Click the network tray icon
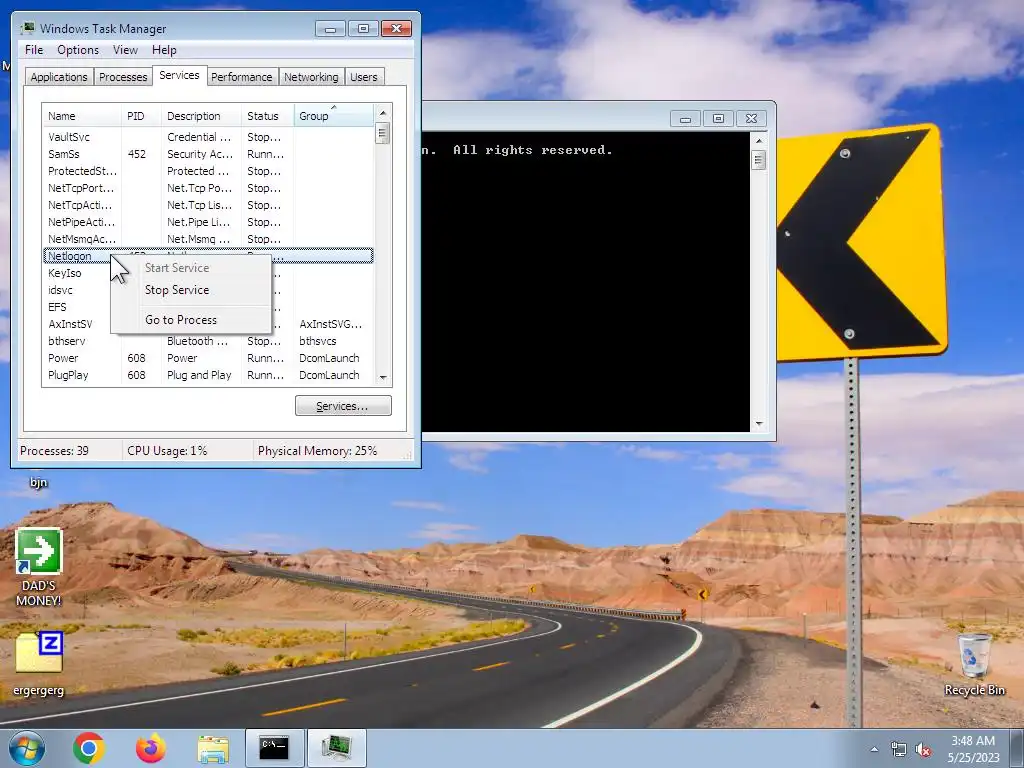Image resolution: width=1024 pixels, height=768 pixels. point(899,750)
